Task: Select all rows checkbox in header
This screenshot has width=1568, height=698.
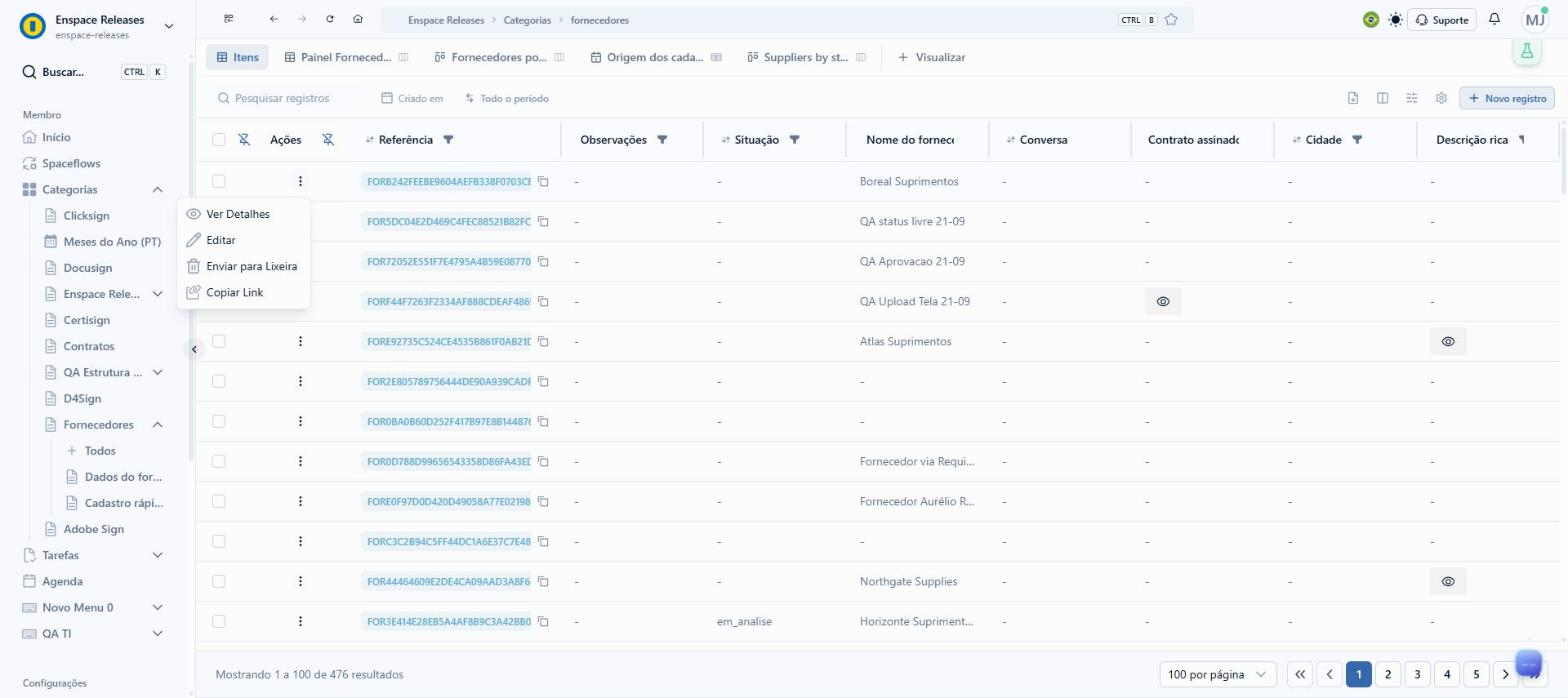Action: [x=219, y=140]
